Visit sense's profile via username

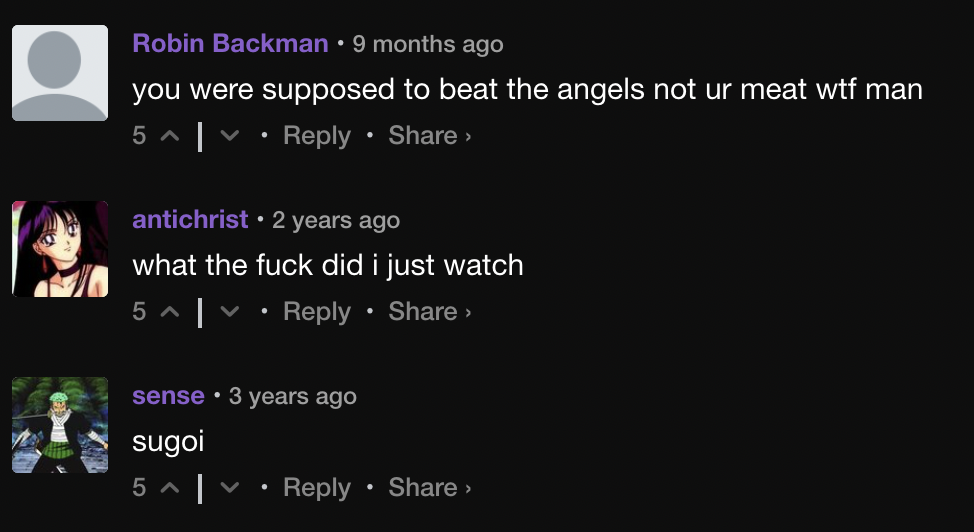(168, 396)
